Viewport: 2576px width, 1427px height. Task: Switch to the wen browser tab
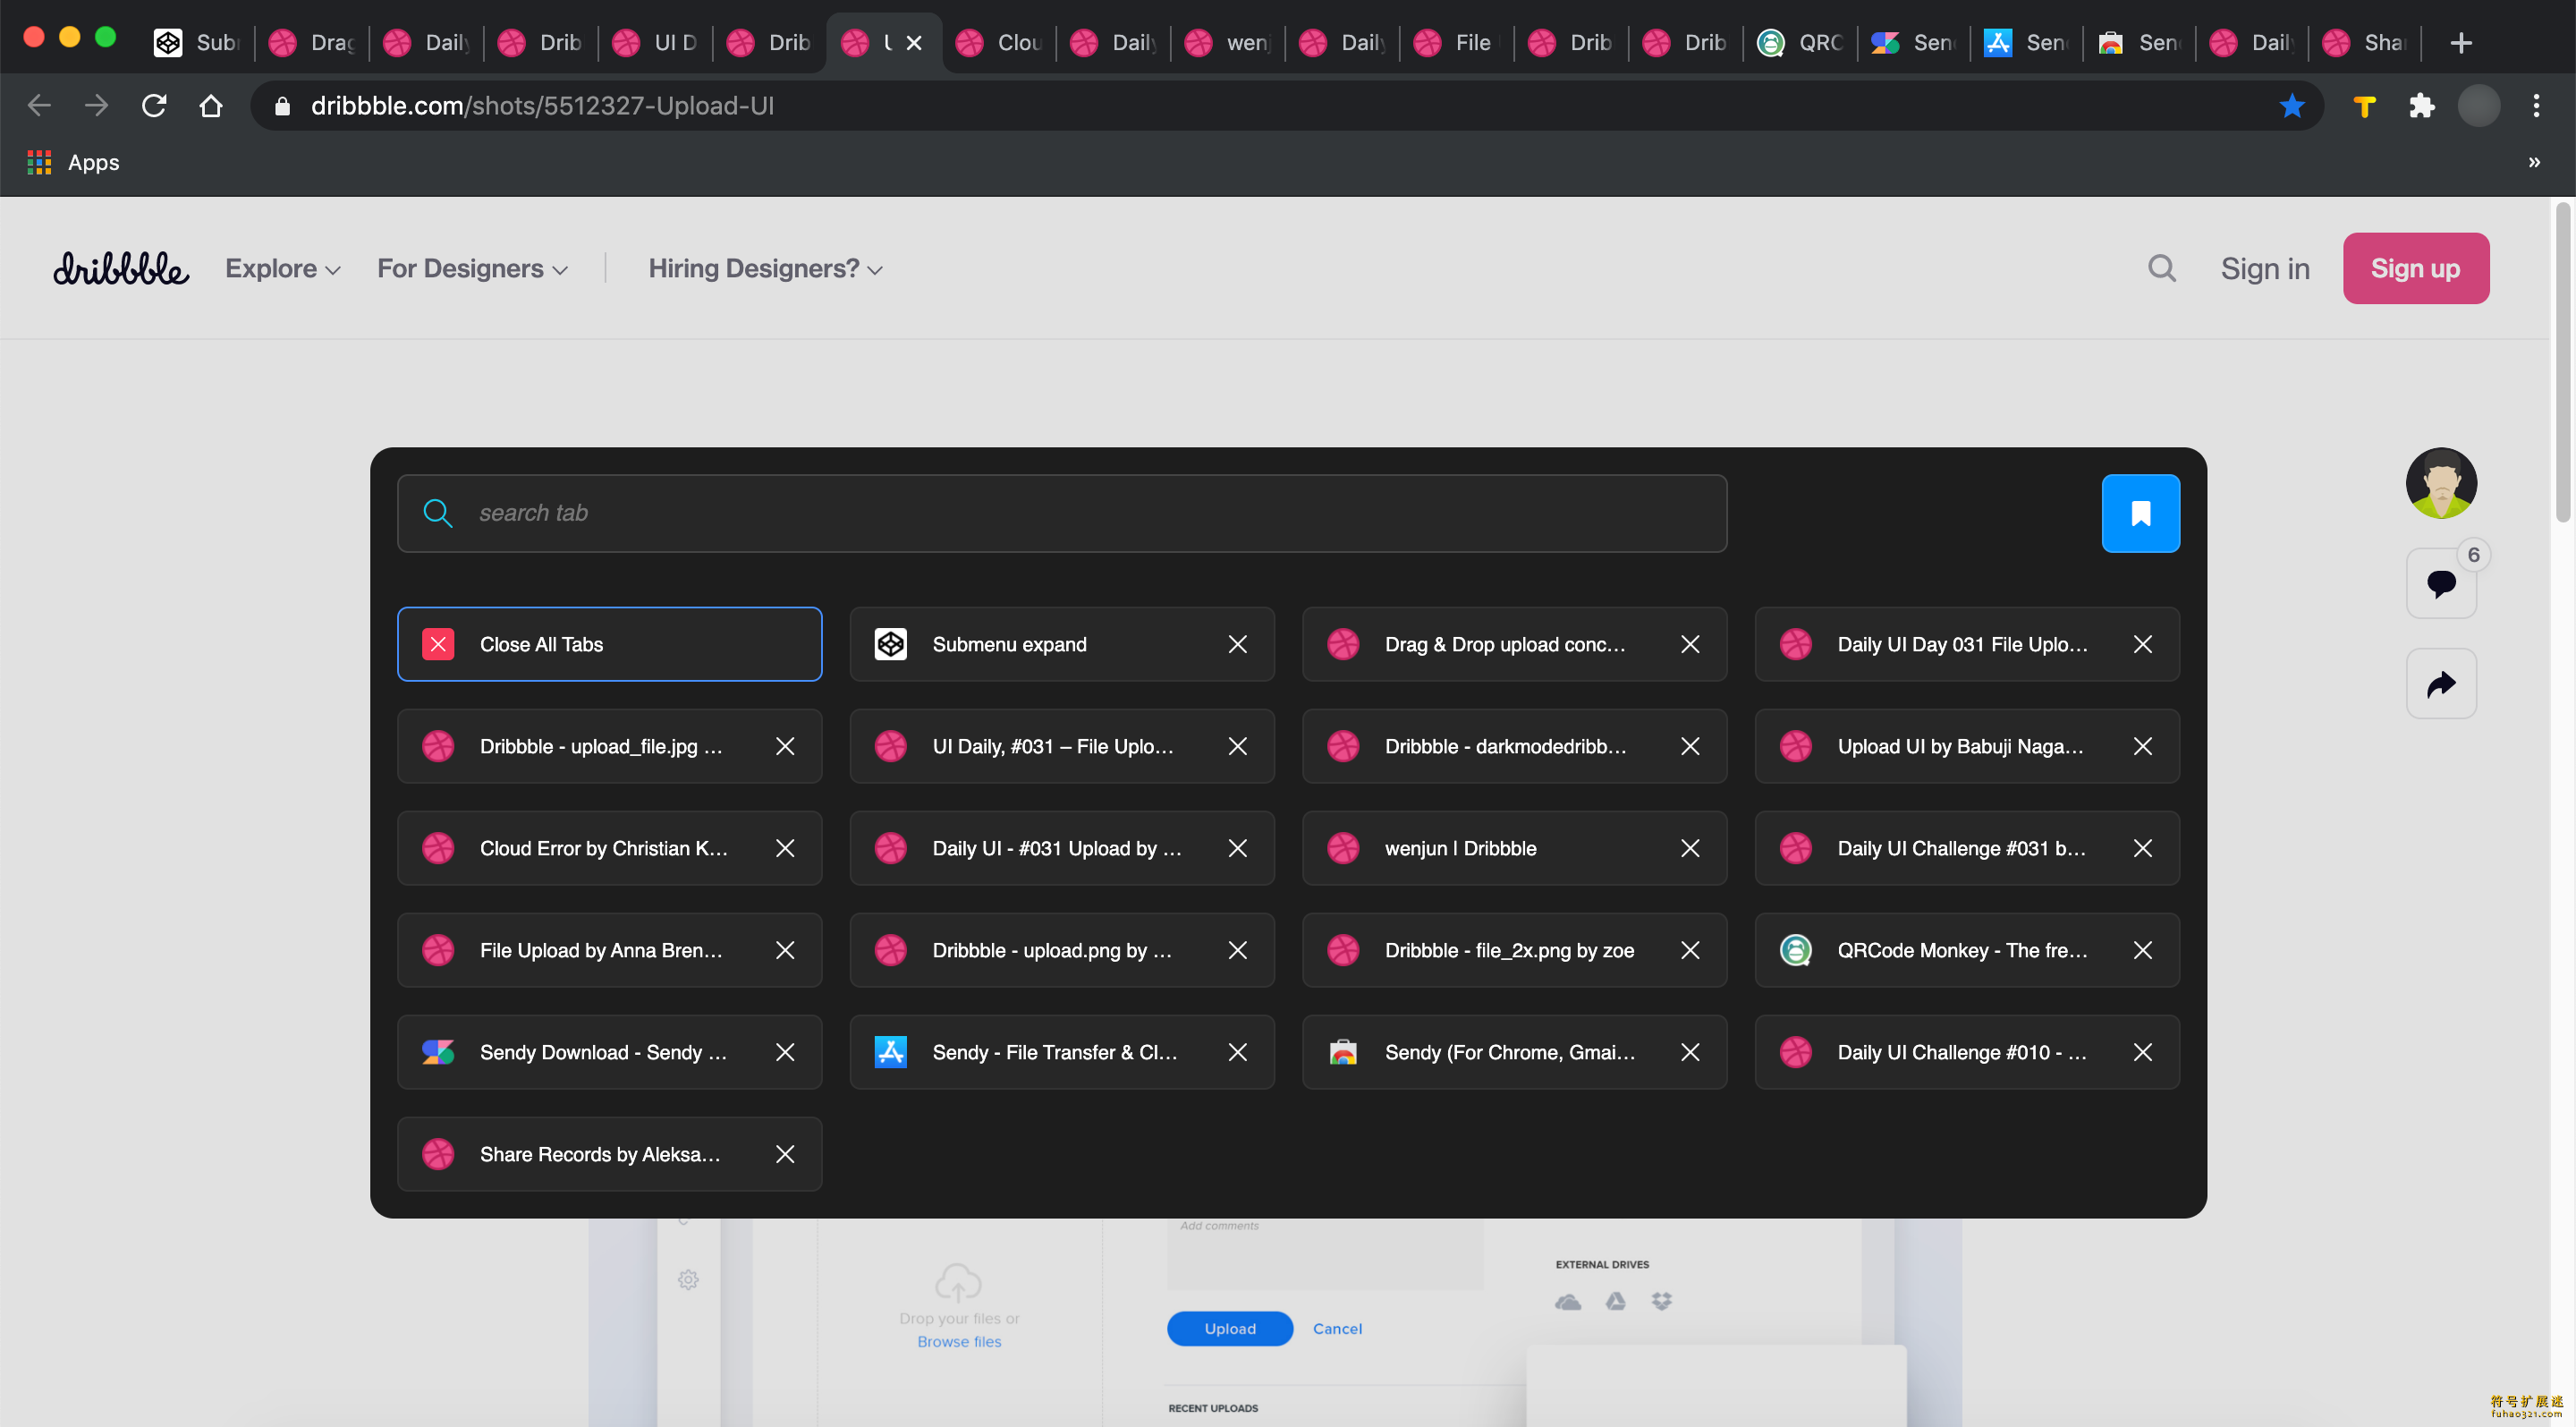pos(1228,42)
